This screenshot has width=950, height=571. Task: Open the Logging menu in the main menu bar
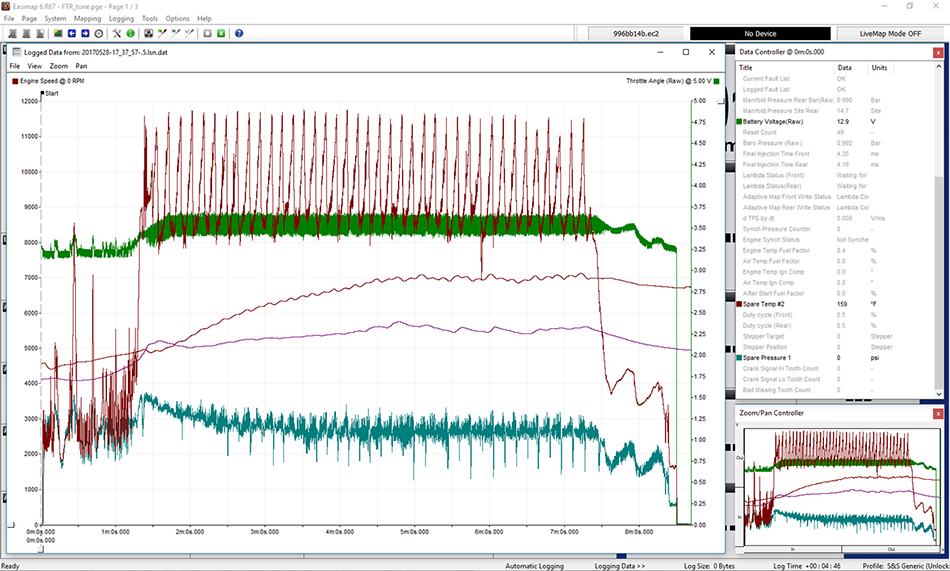pos(121,18)
